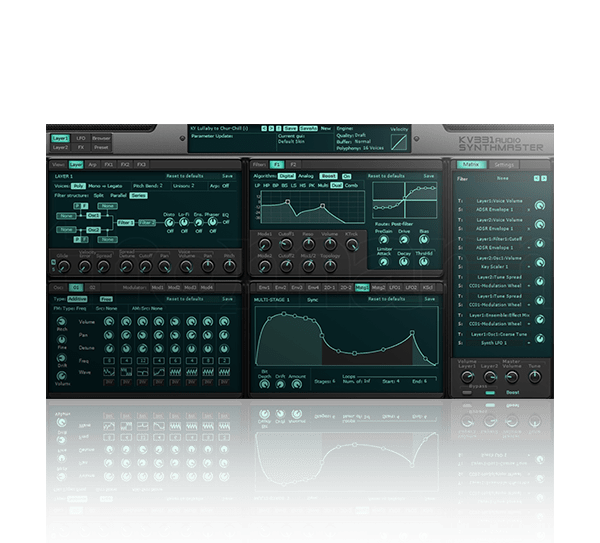Click the PreGain knob
Viewport: 600px width, 543px height.
[x=383, y=240]
